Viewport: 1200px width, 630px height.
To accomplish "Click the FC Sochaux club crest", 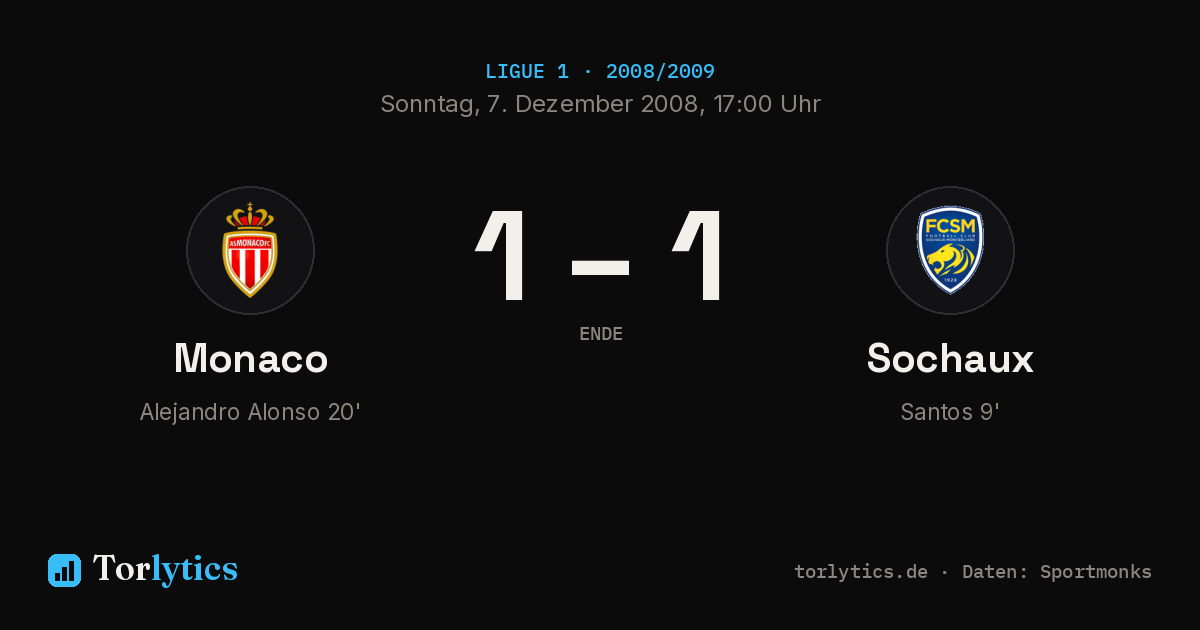I will pyautogui.click(x=950, y=250).
